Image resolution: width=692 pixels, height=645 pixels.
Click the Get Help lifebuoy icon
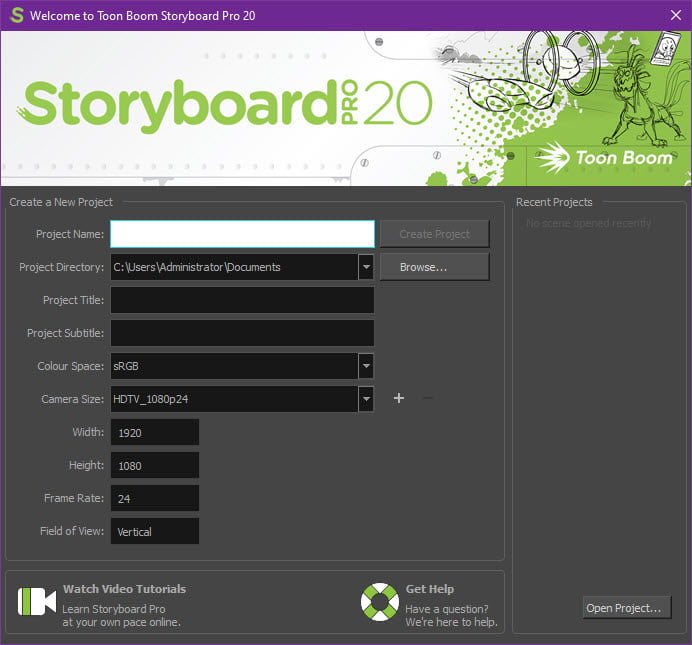click(380, 602)
